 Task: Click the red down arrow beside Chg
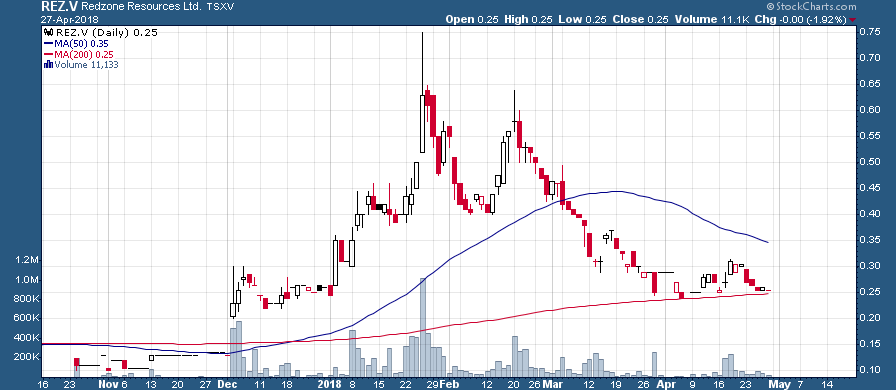(853, 19)
